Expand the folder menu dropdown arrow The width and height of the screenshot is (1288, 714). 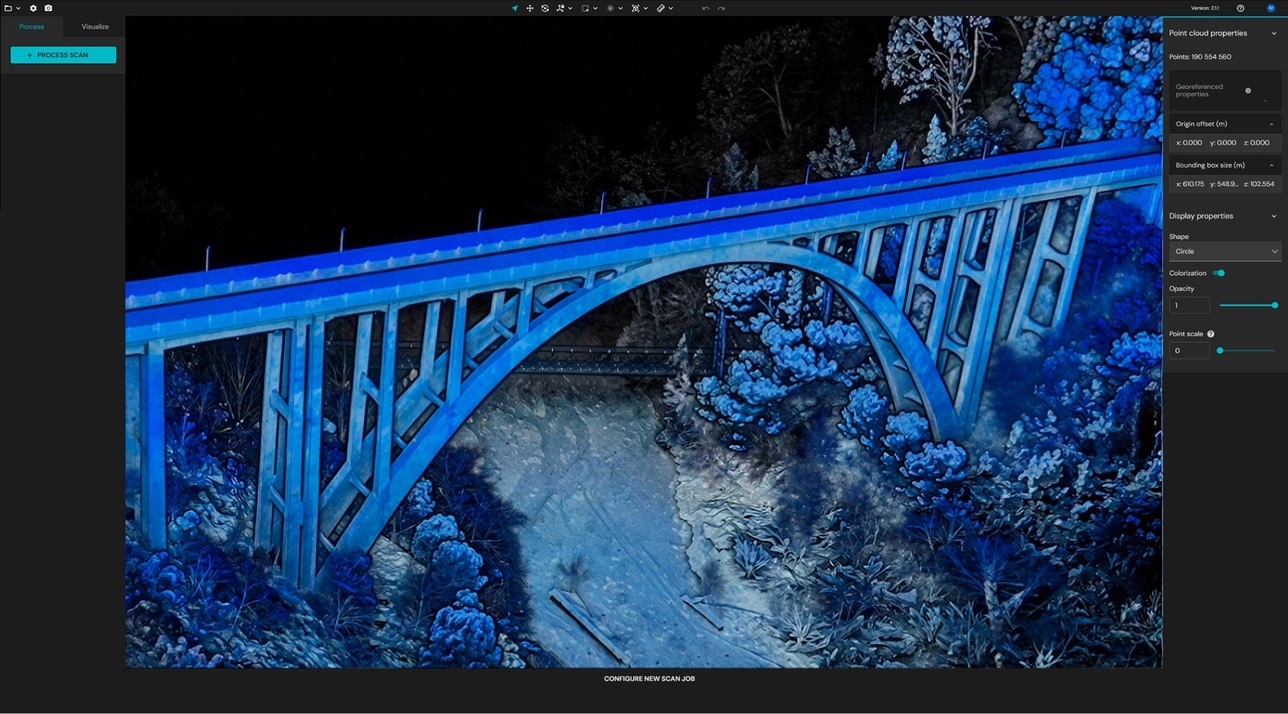point(18,8)
